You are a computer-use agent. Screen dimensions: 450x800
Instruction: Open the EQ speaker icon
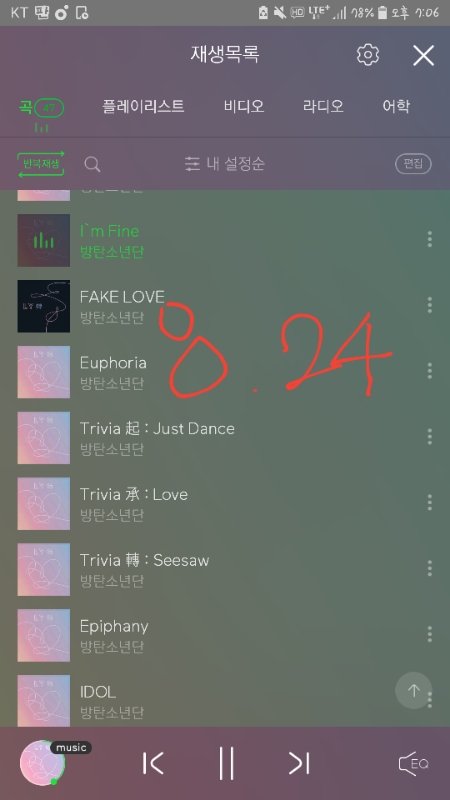pyautogui.click(x=413, y=763)
